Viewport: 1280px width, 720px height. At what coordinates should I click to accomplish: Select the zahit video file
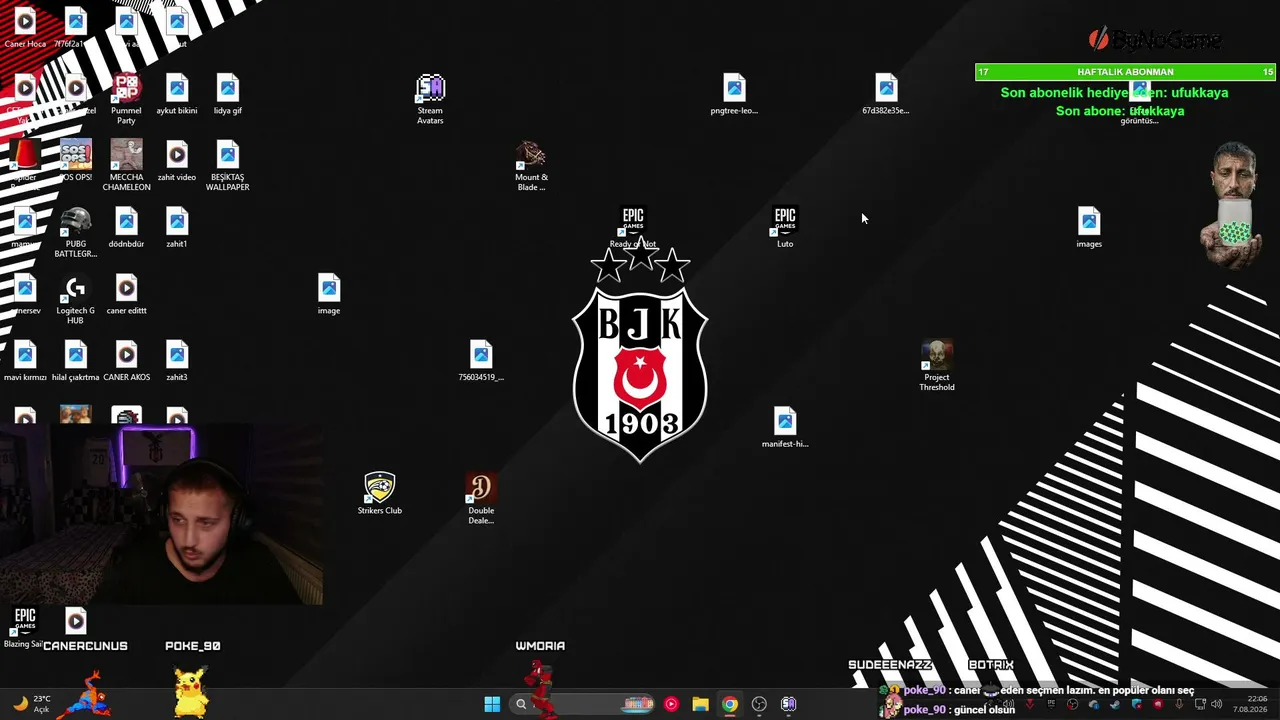177,162
